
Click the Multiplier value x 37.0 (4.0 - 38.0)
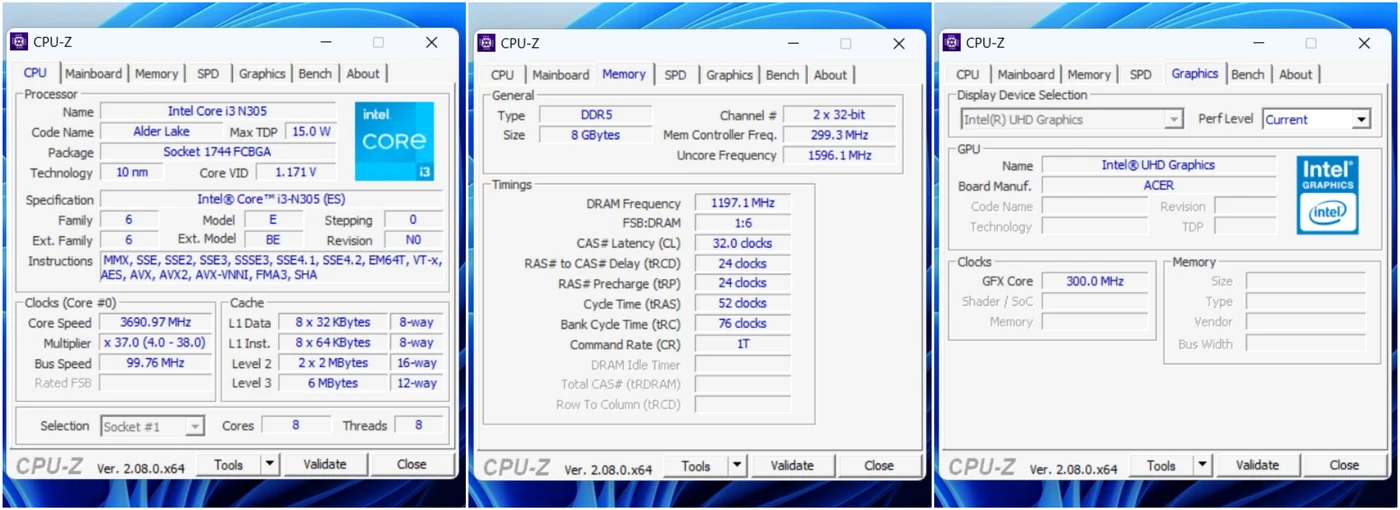(154, 343)
